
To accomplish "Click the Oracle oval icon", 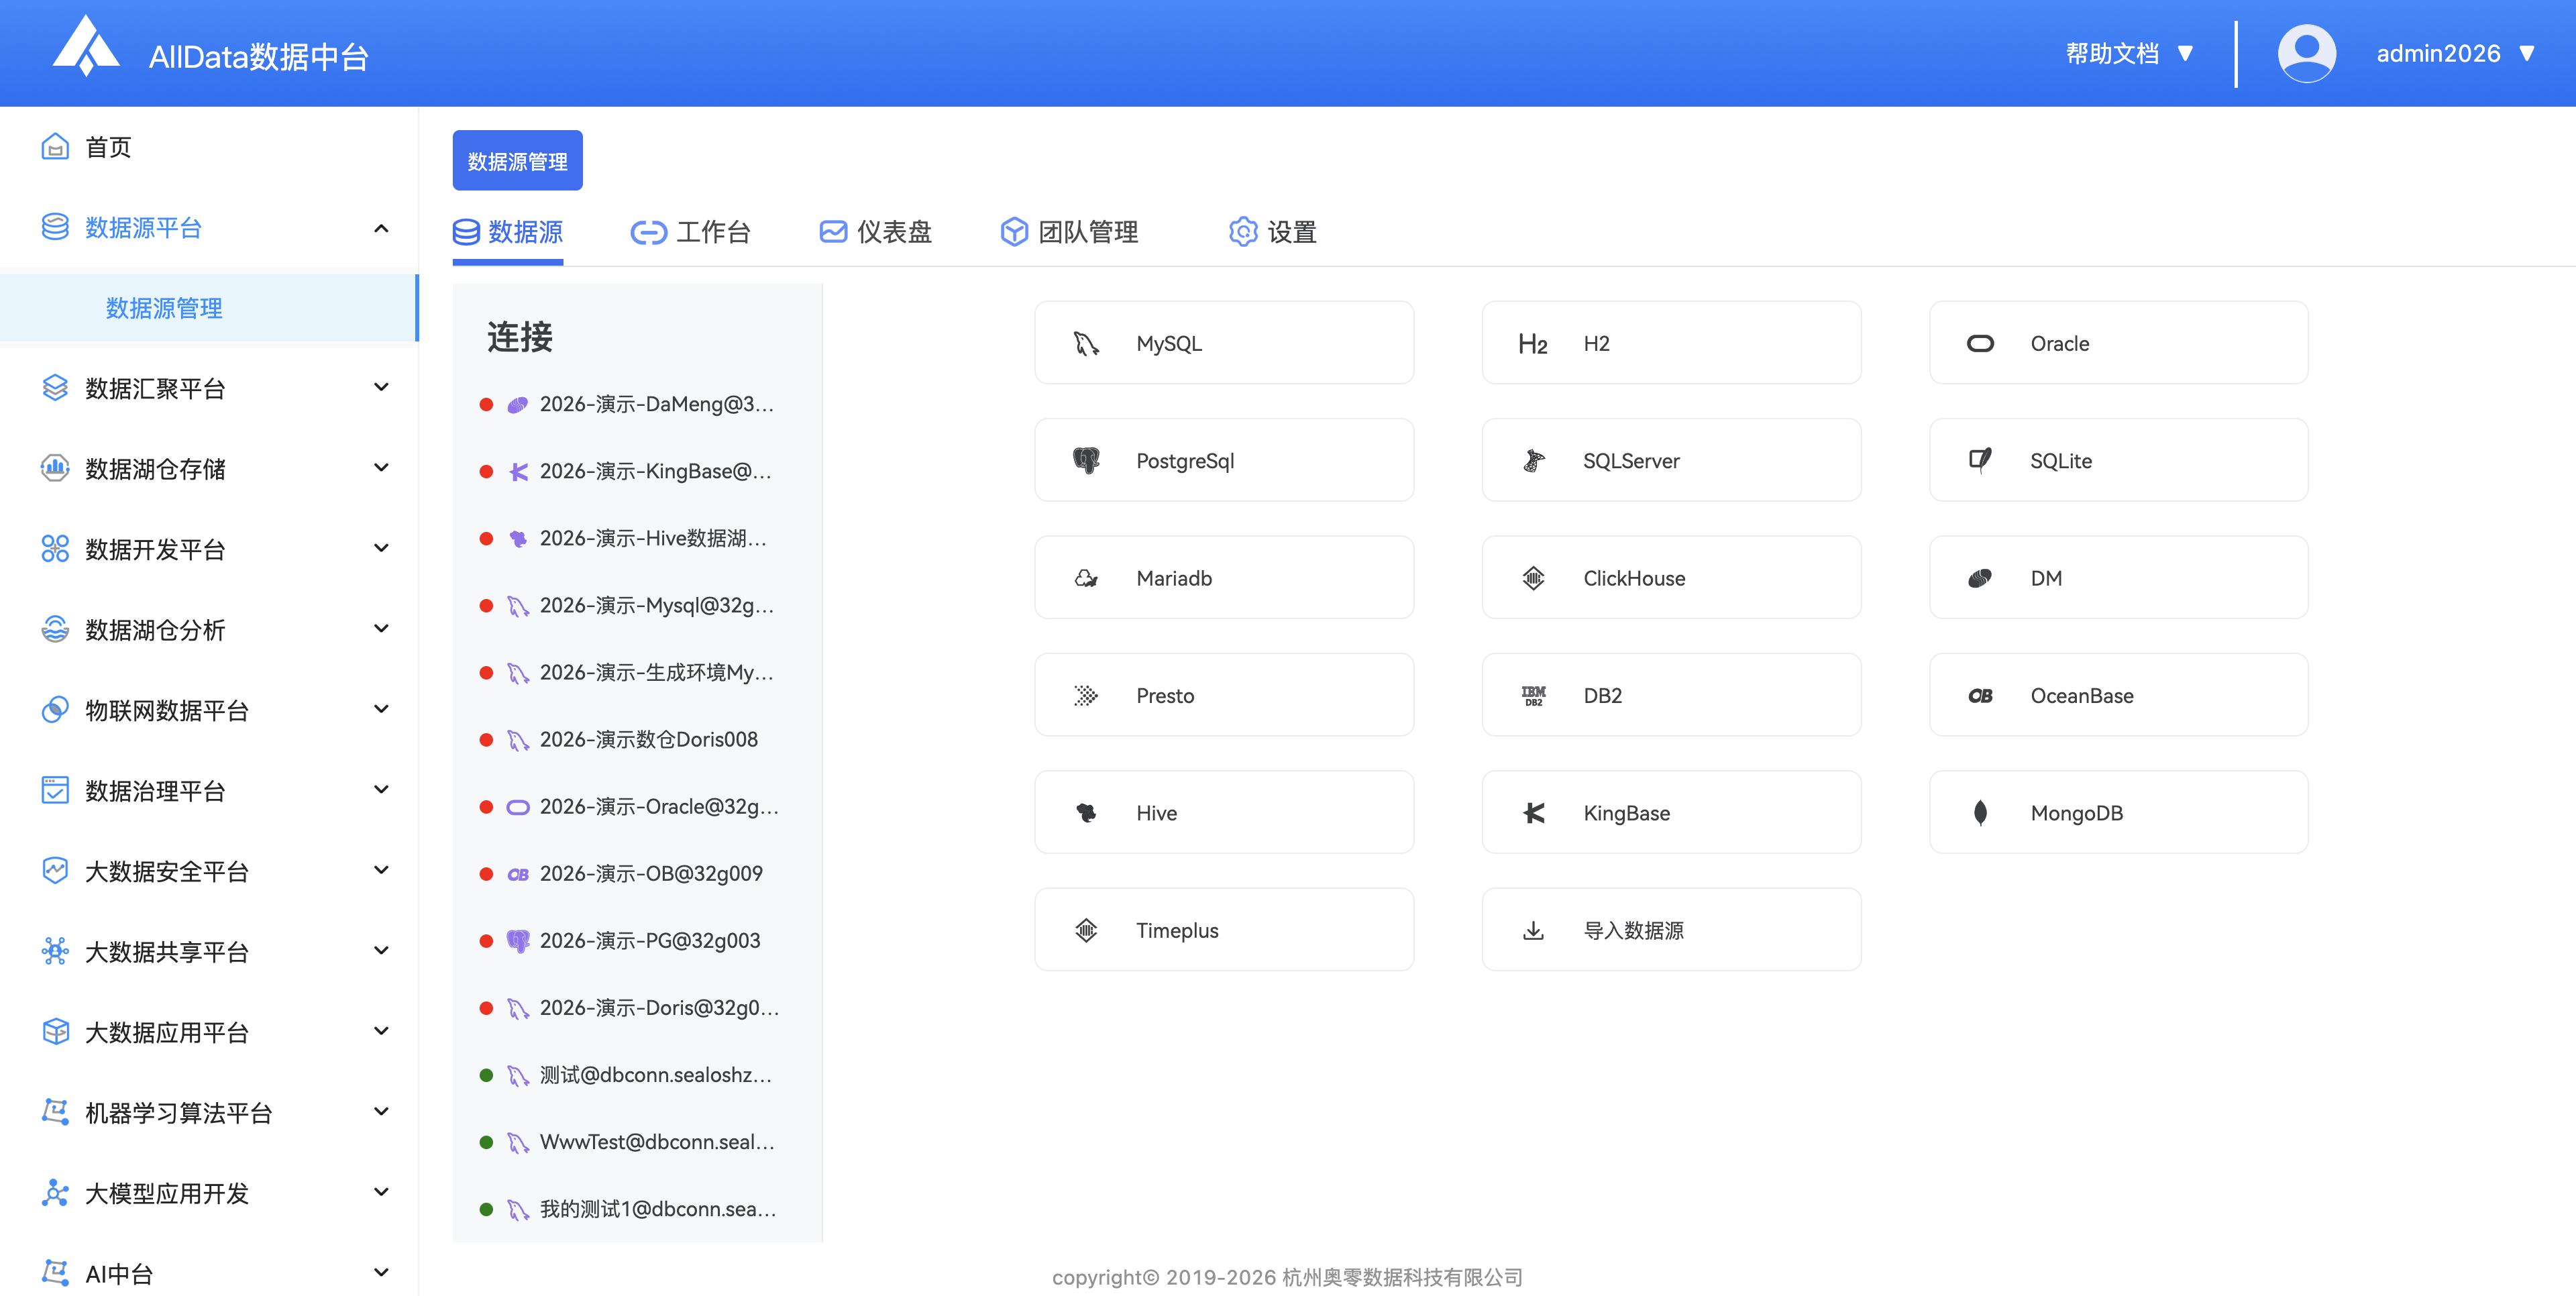I will (1980, 344).
